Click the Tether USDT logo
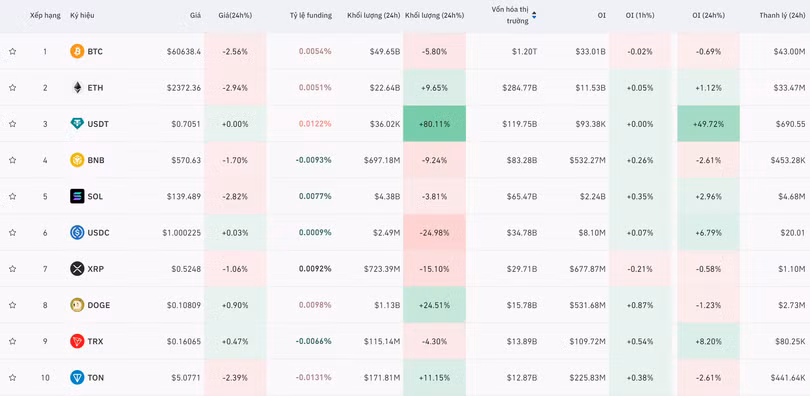Image resolution: width=810 pixels, height=396 pixels. (77, 124)
